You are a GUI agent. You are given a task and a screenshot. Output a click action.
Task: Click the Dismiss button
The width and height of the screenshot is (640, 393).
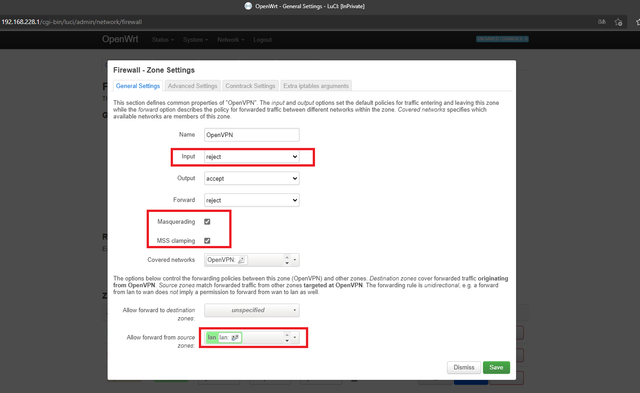tap(464, 367)
